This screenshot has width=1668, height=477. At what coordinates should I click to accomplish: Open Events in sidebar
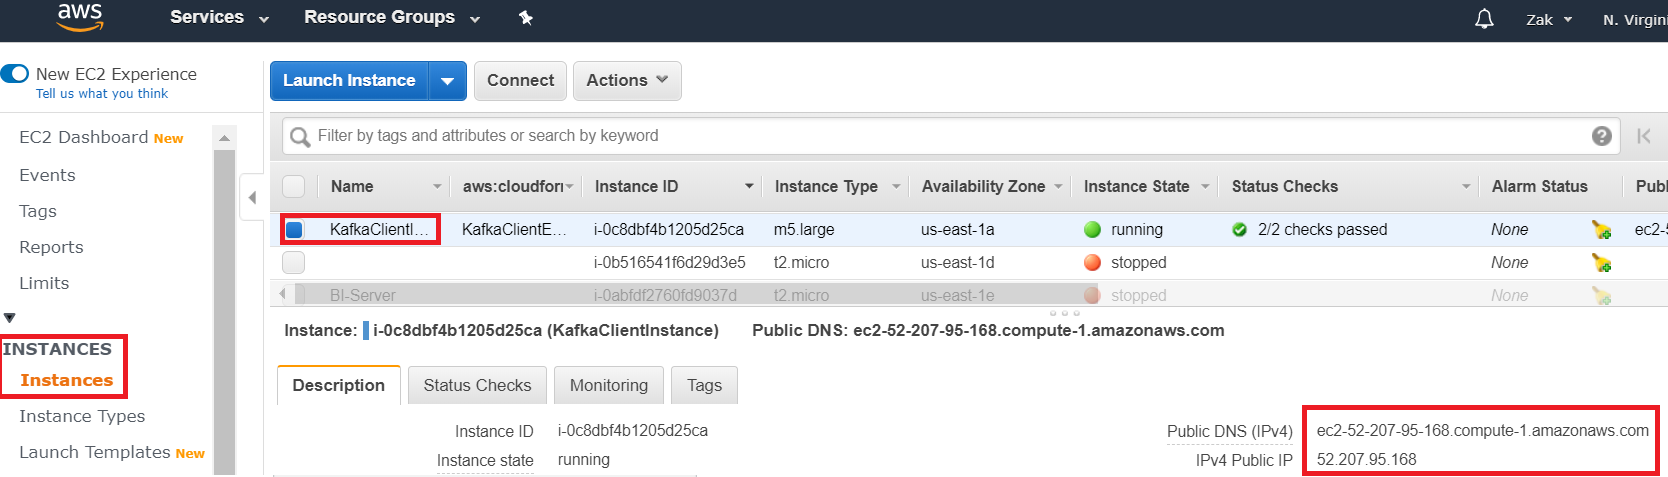[47, 175]
